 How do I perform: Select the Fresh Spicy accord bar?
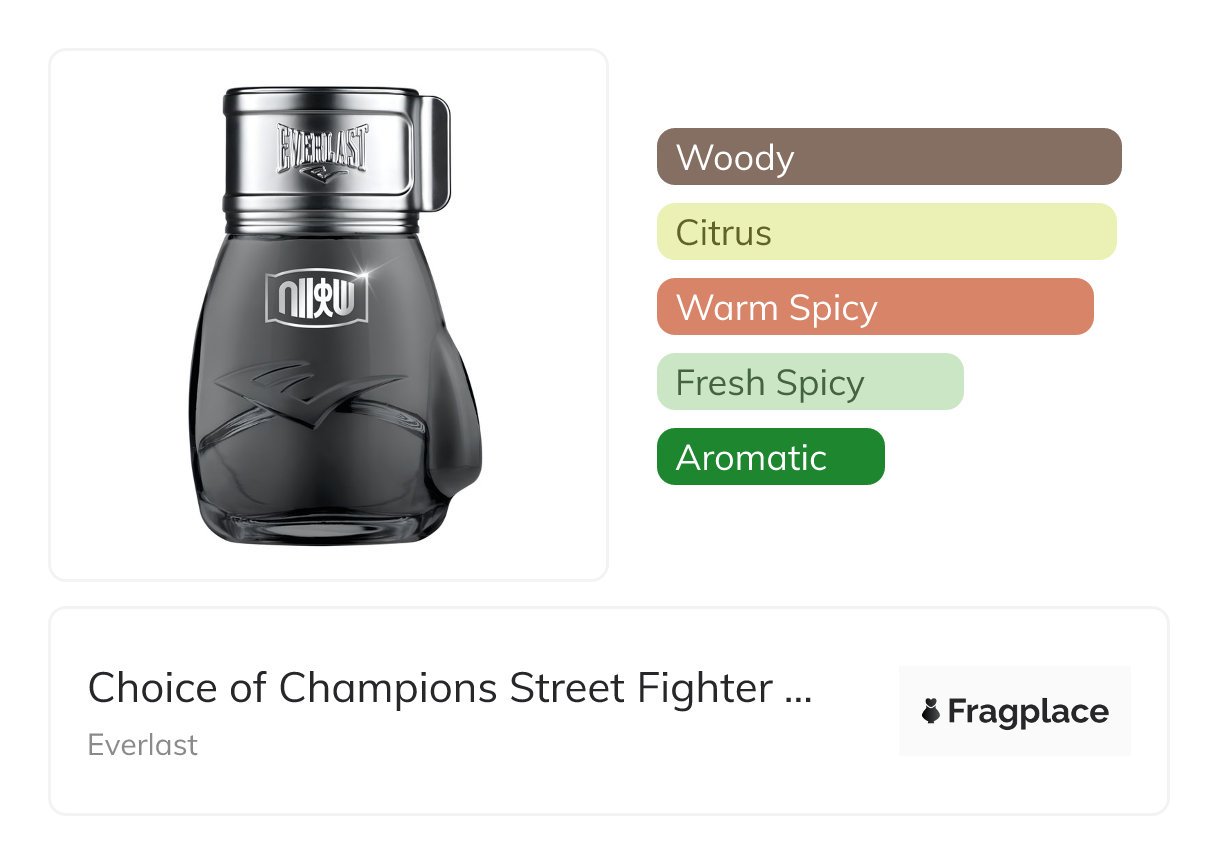coord(810,382)
